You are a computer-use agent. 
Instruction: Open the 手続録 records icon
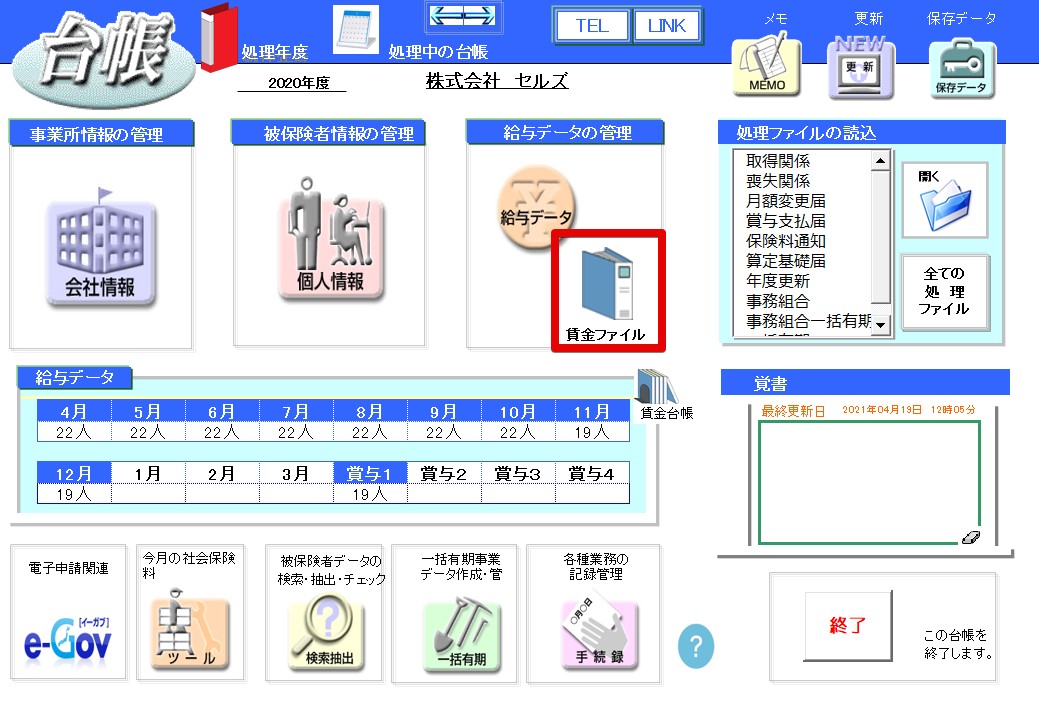tap(598, 634)
